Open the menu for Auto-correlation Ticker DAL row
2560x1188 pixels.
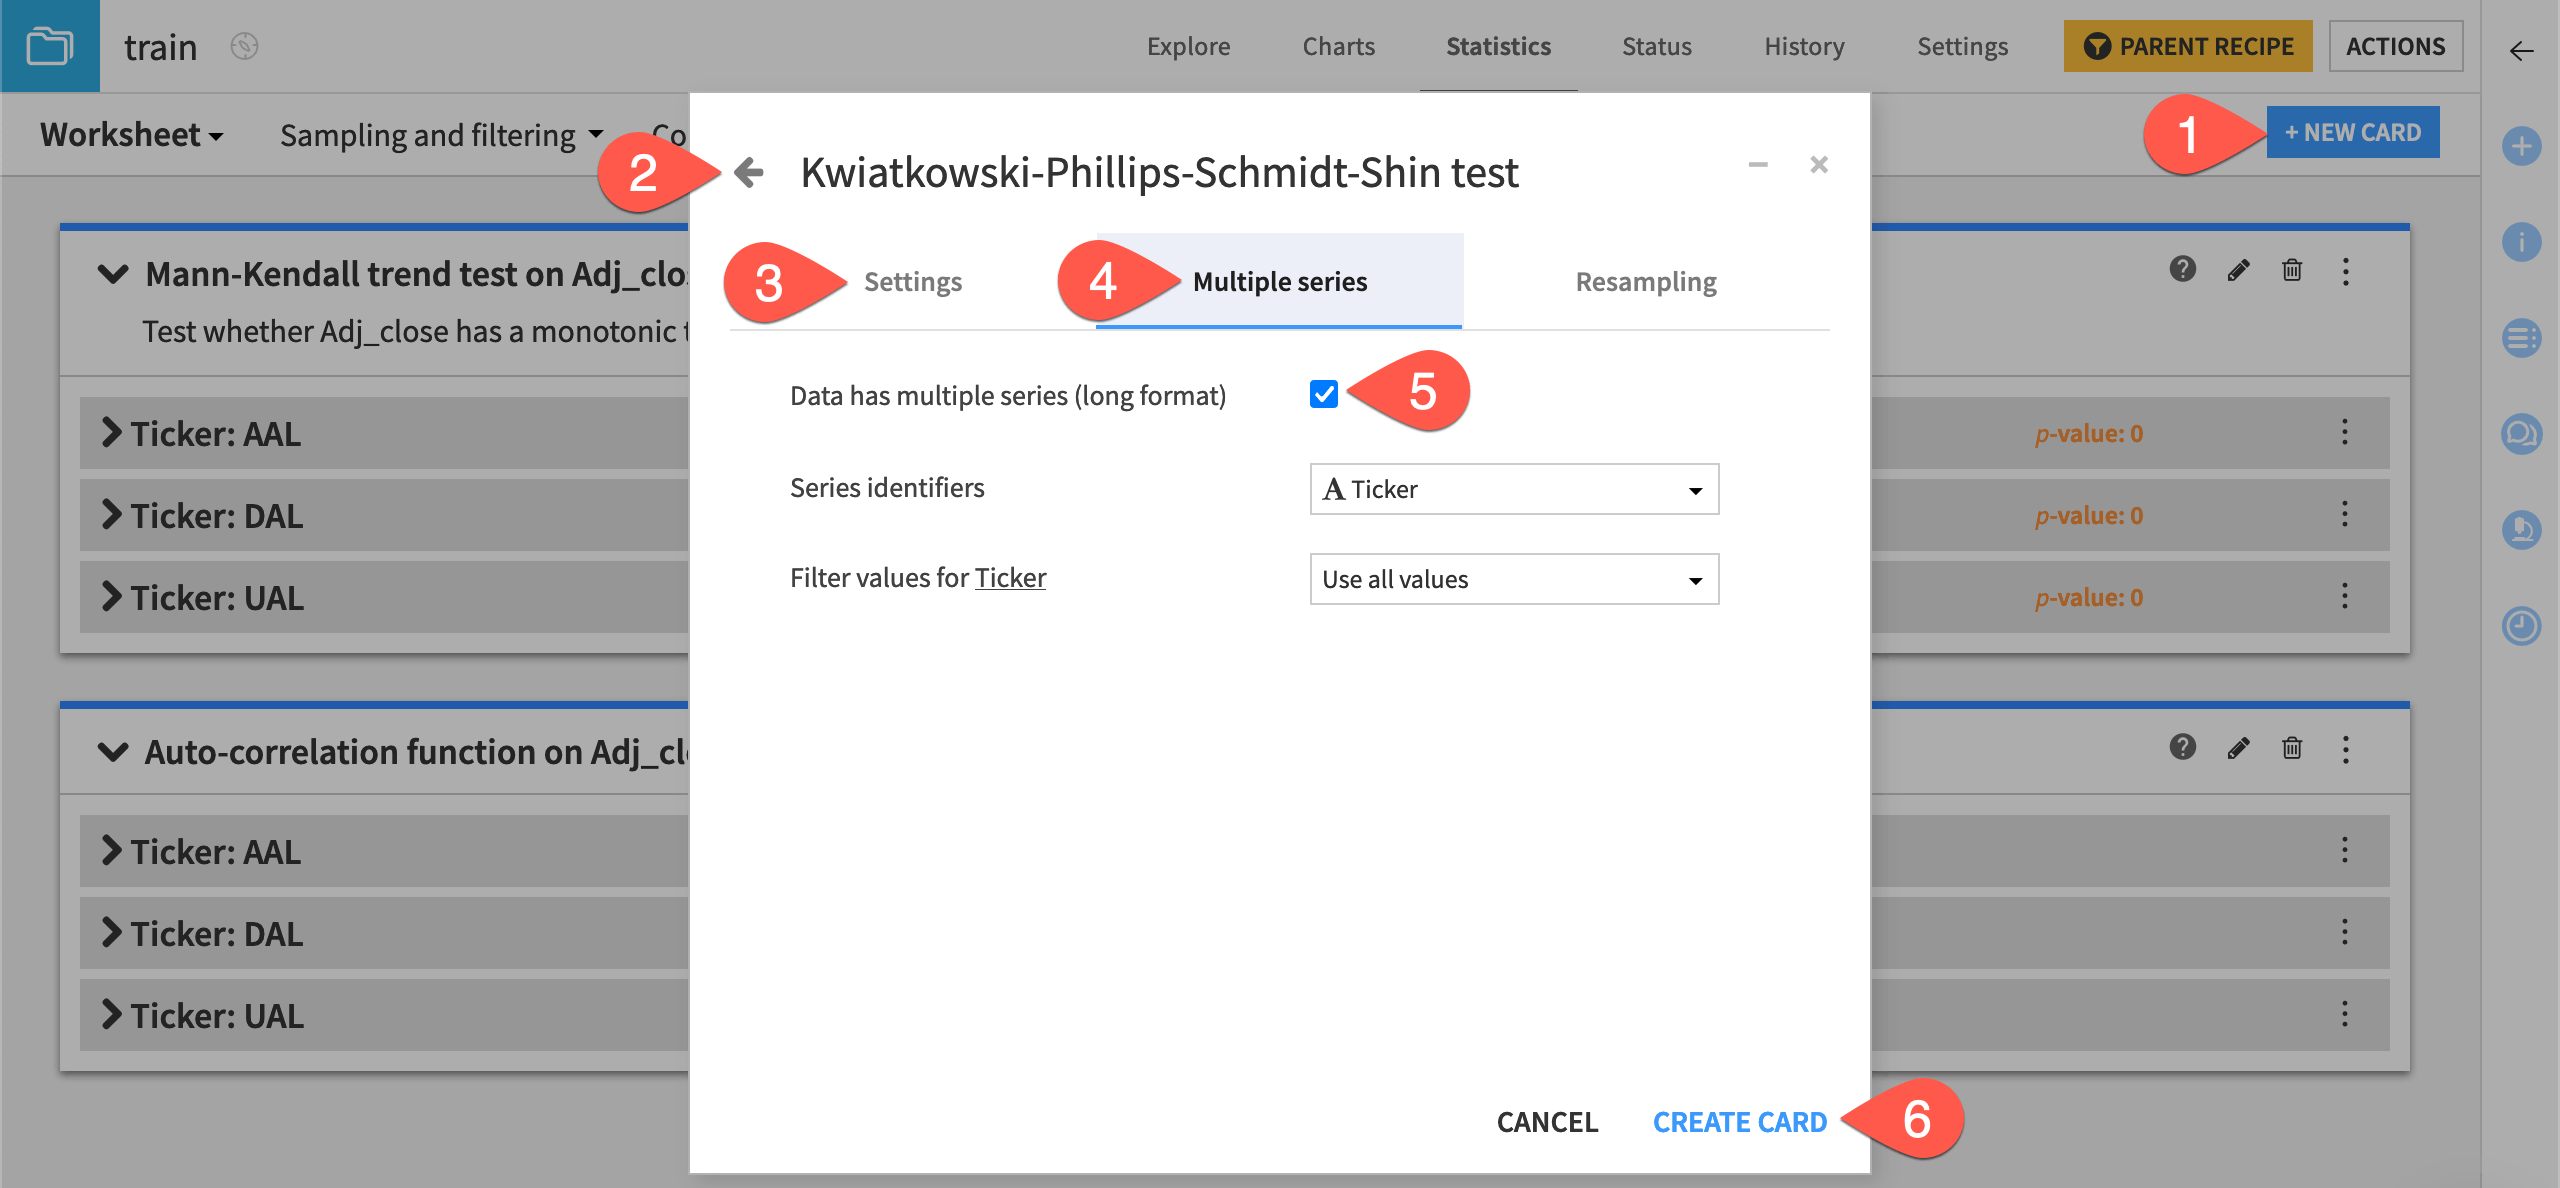pyautogui.click(x=2345, y=932)
